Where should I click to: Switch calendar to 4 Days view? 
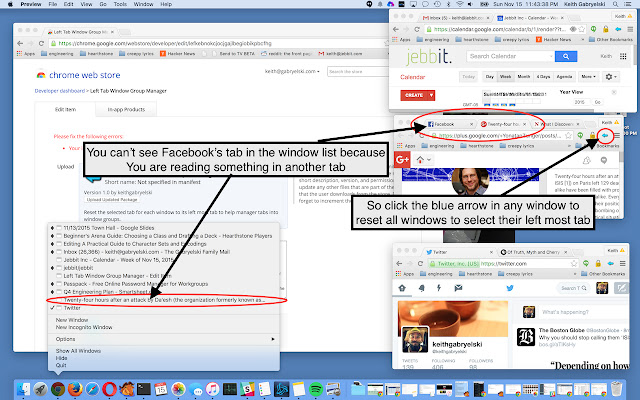coord(543,77)
